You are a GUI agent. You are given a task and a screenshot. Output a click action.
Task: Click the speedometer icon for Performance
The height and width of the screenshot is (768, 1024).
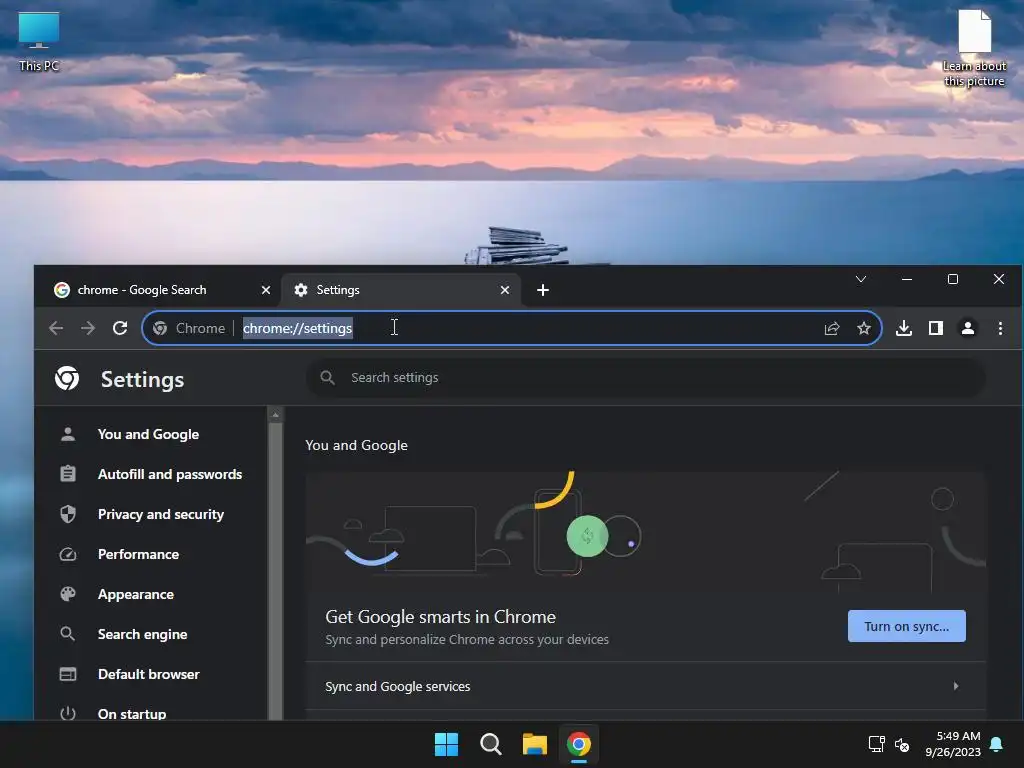pyautogui.click(x=68, y=554)
